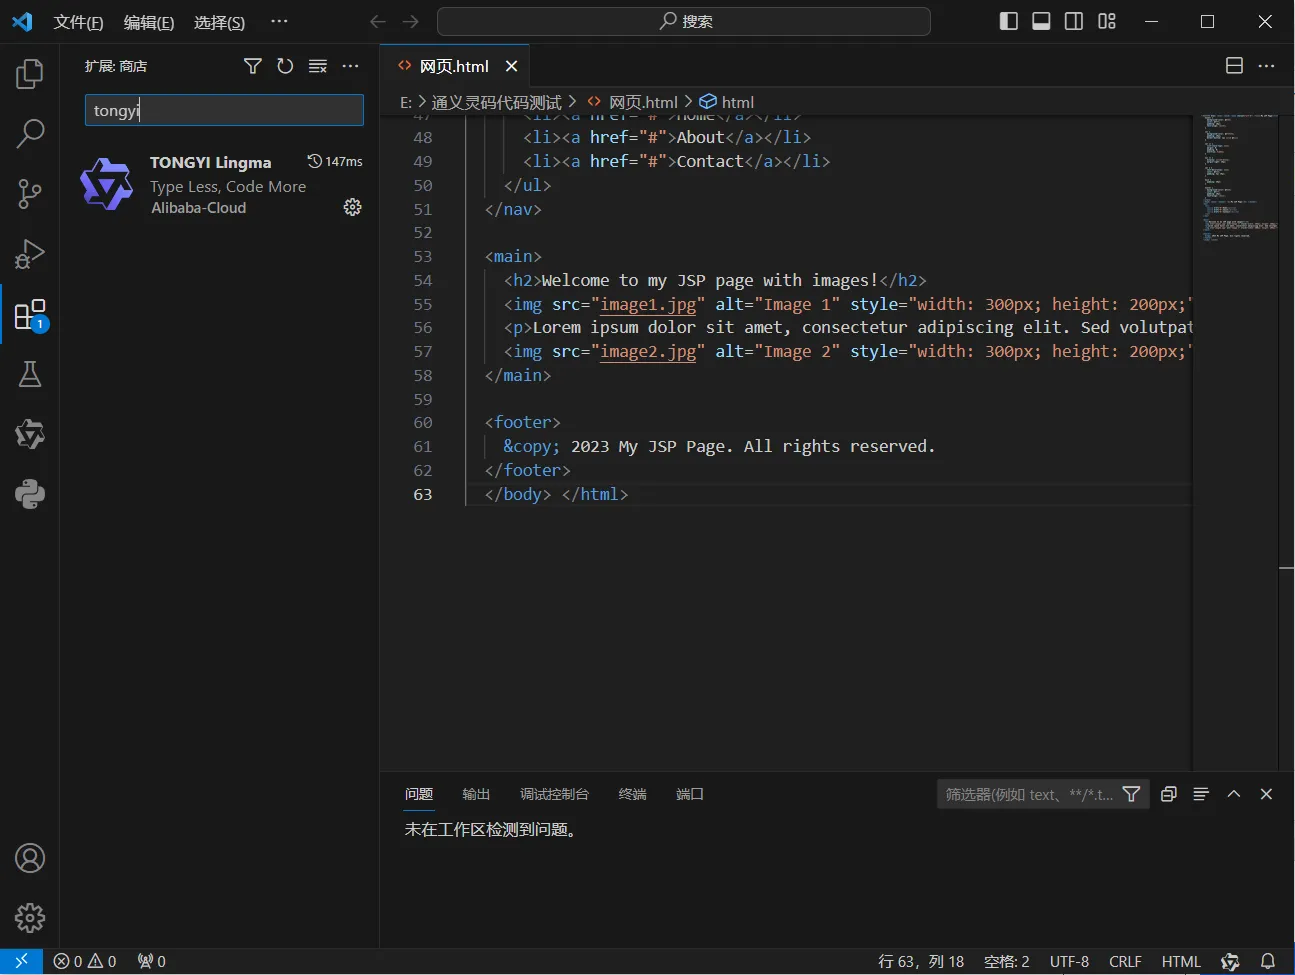Switch to the 调试控制台 panel tab
Screen dimensions: 1295x975
pyautogui.click(x=554, y=794)
